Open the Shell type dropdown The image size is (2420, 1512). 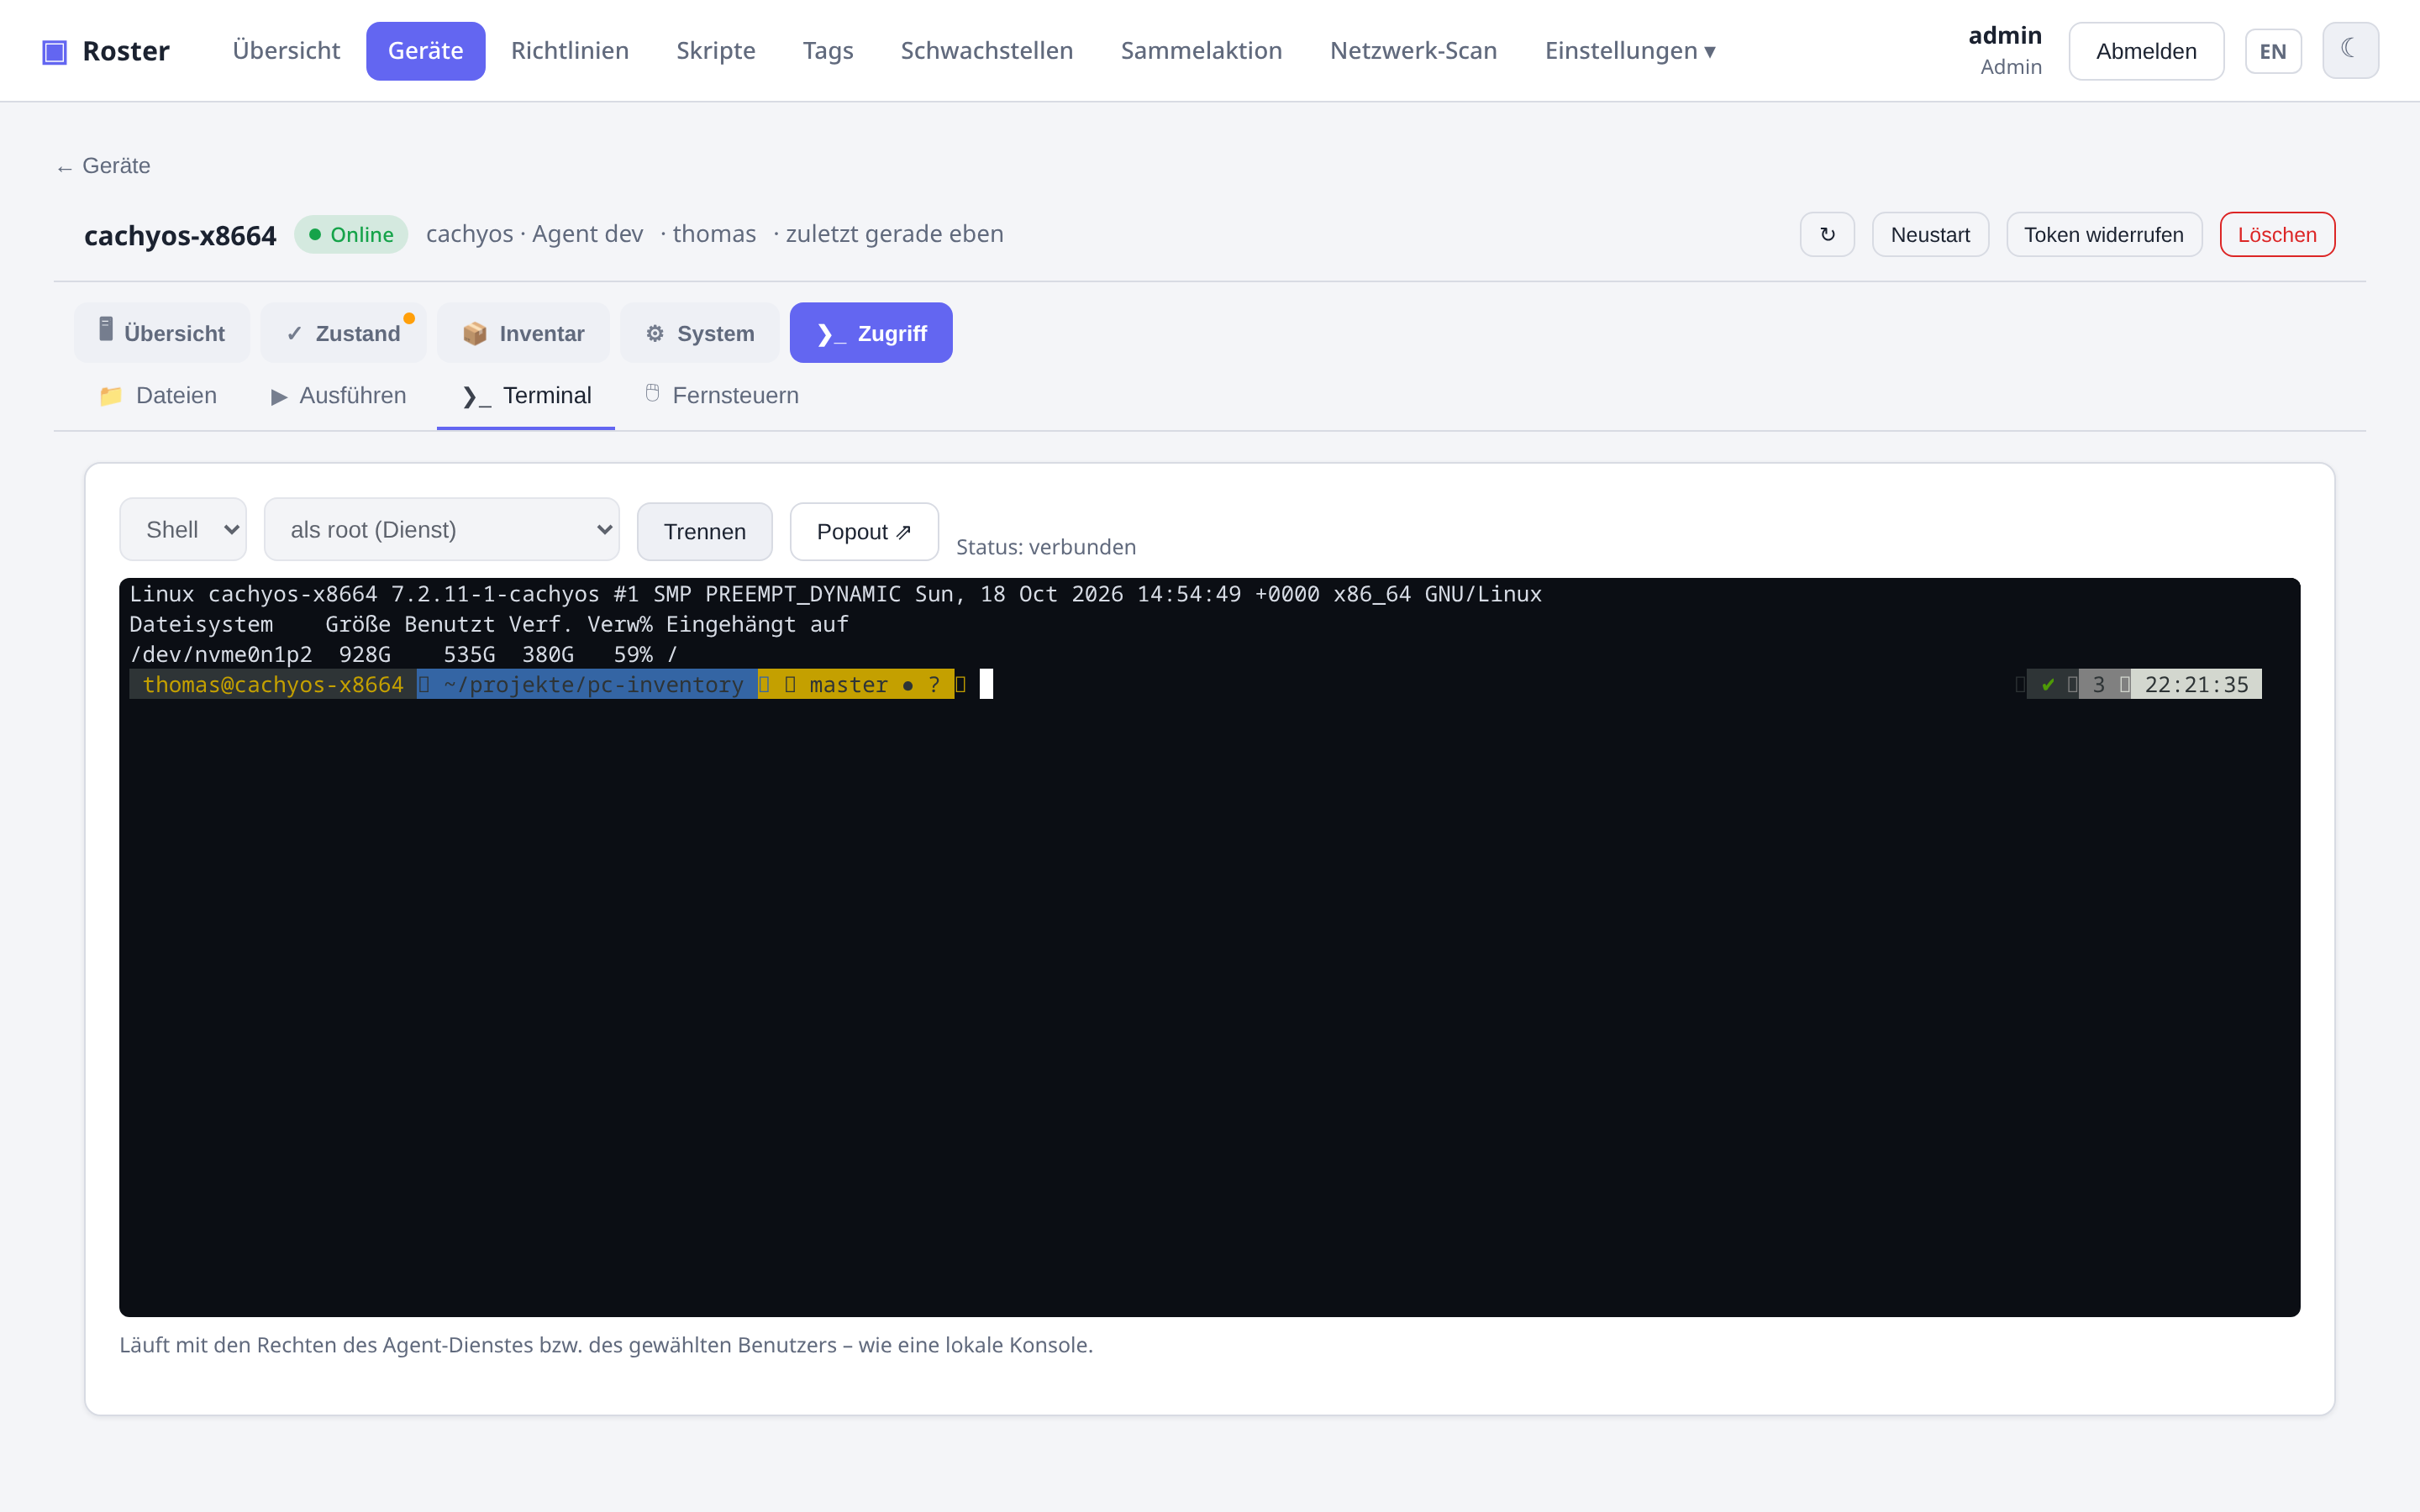183,530
